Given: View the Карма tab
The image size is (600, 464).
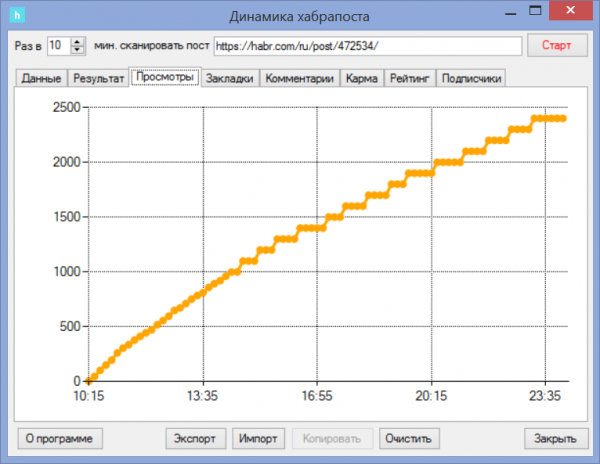Looking at the screenshot, I should click(x=361, y=78).
